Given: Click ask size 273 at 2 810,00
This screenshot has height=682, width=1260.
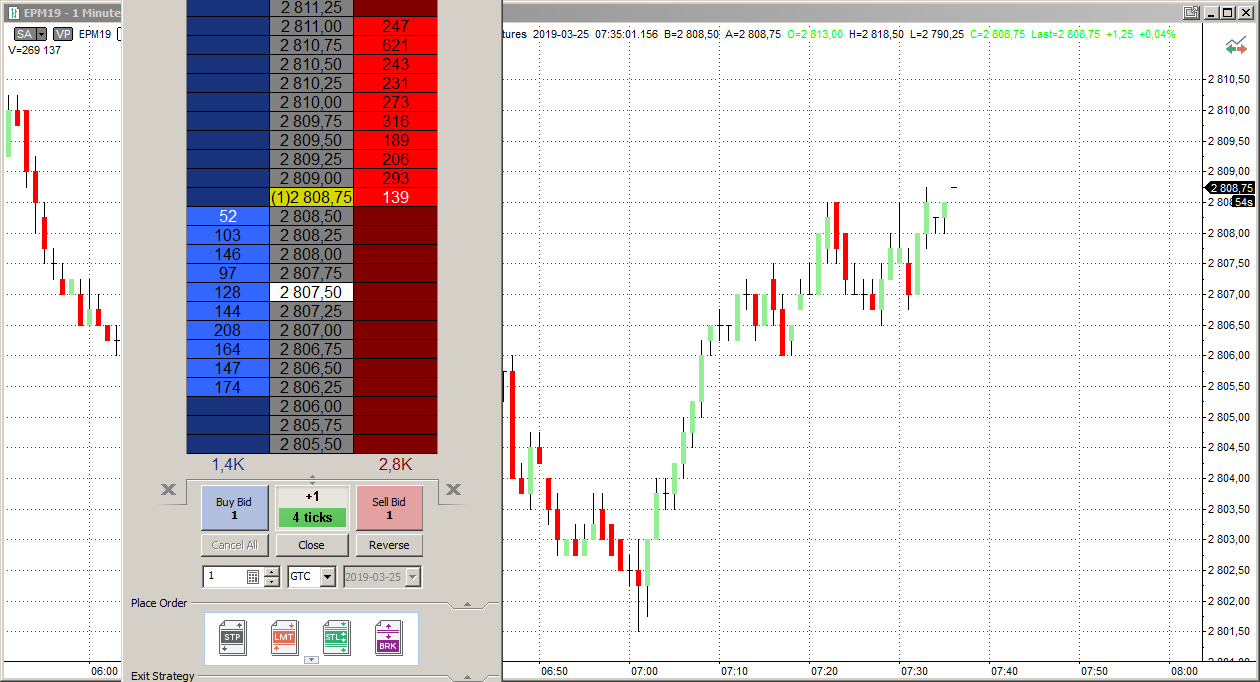Looking at the screenshot, I should [396, 102].
